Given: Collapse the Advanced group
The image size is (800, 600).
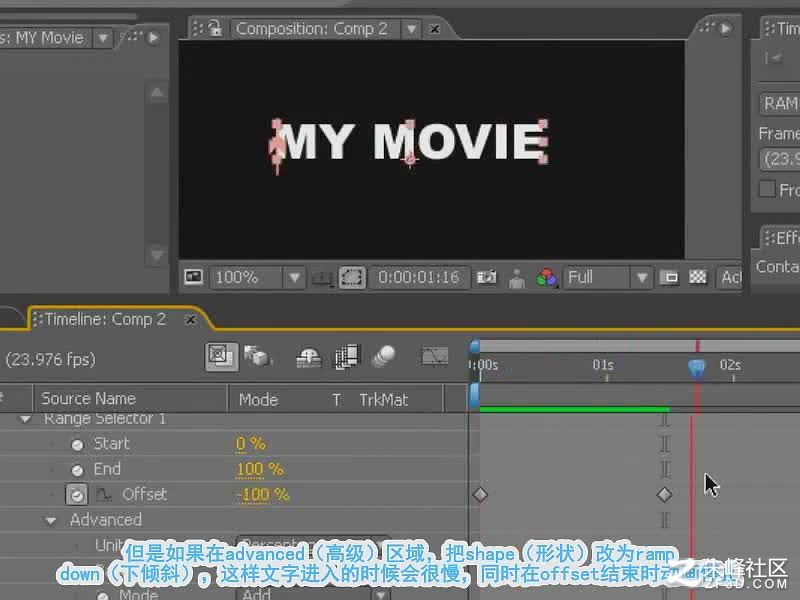Looking at the screenshot, I should click(50, 521).
